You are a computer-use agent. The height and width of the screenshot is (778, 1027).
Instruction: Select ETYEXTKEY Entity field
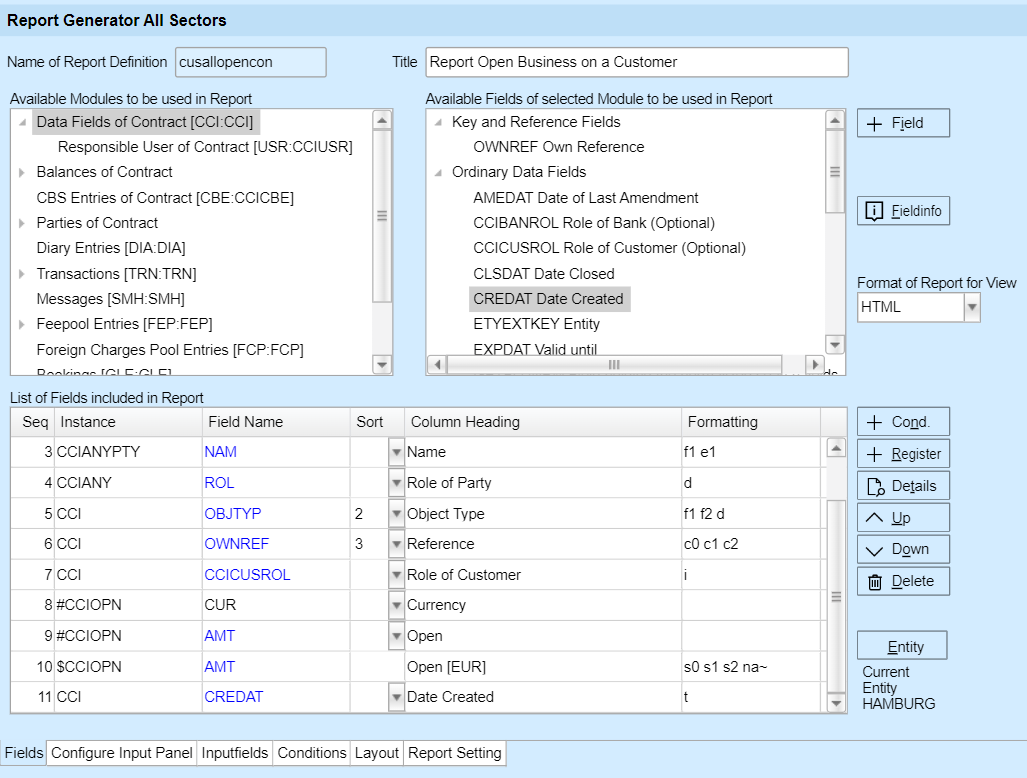[536, 324]
